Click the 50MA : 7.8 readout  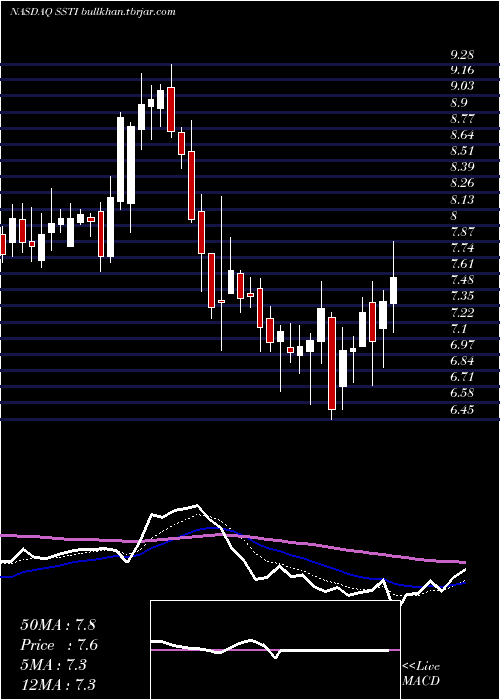point(58,625)
